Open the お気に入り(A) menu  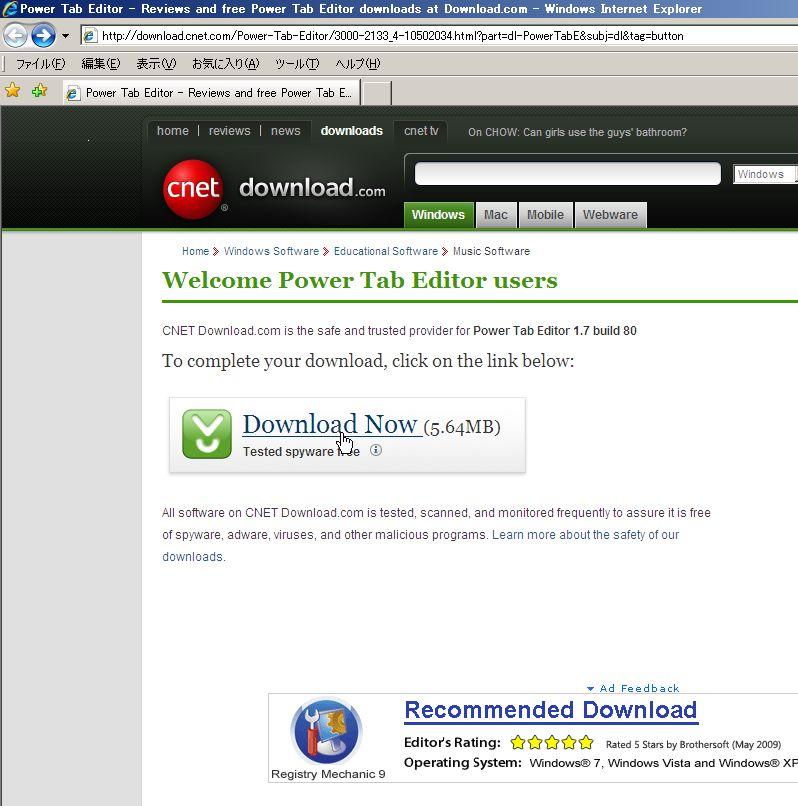[225, 64]
